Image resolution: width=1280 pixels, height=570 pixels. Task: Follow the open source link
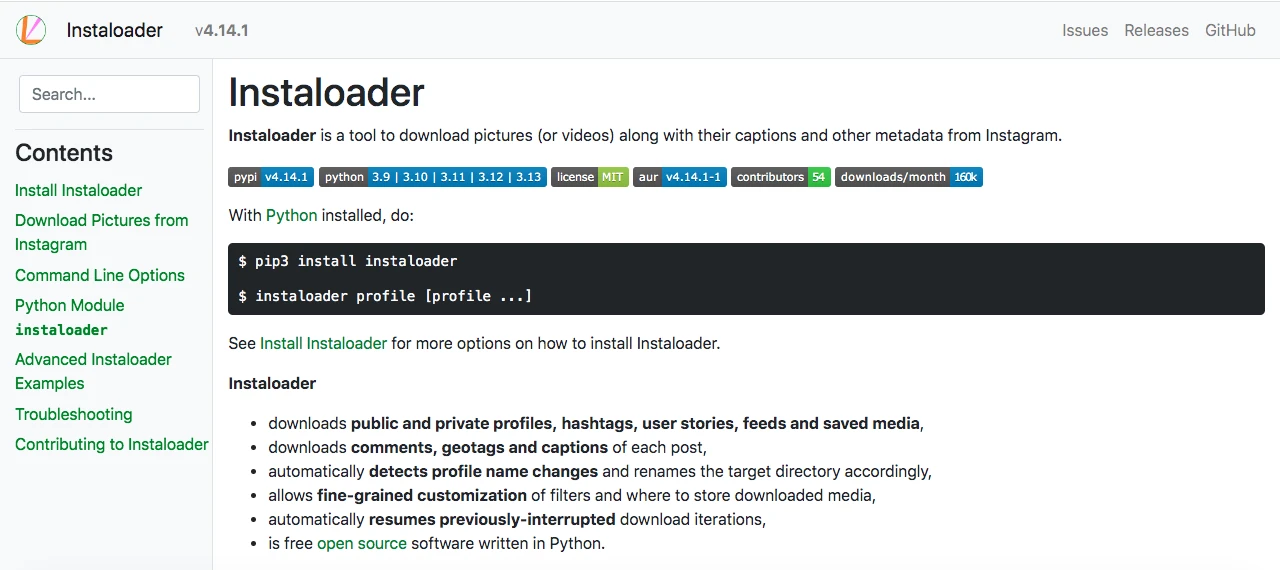[x=362, y=544]
